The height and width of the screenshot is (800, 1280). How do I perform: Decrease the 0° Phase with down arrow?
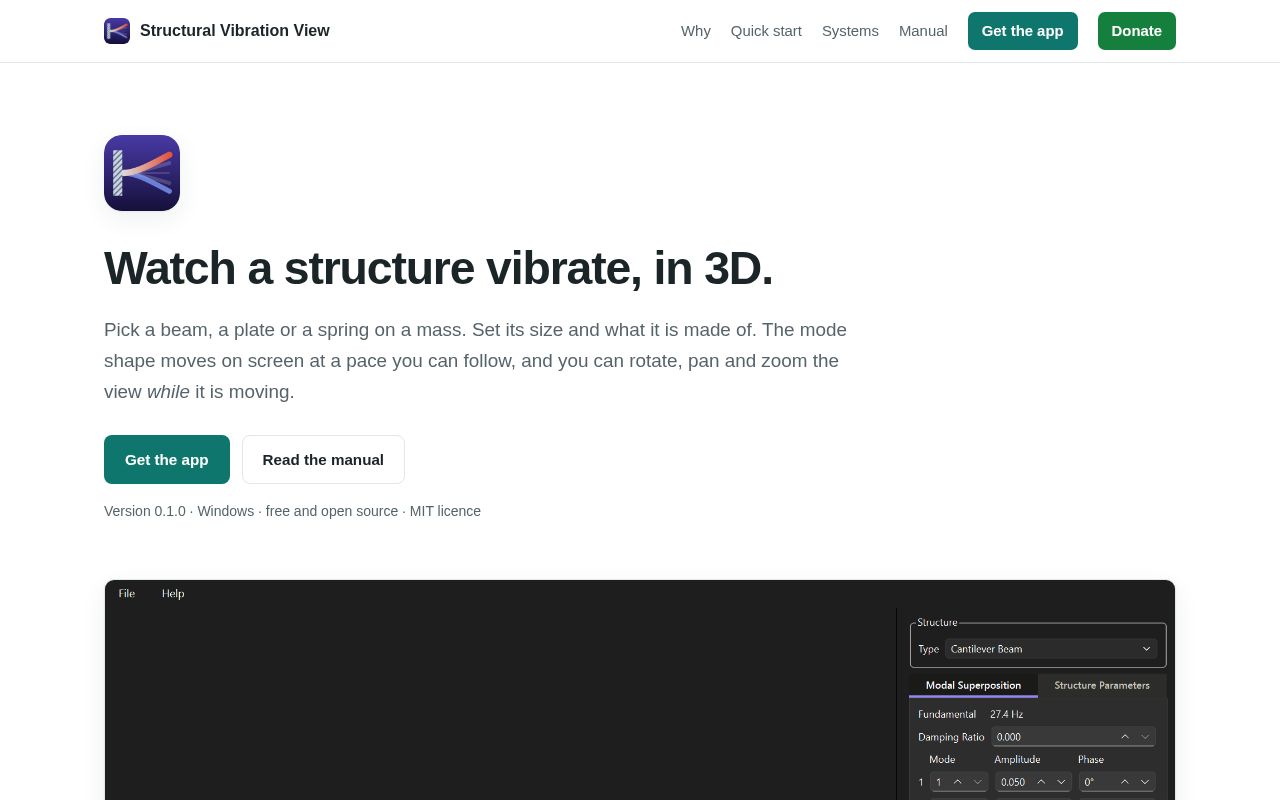[1145, 782]
